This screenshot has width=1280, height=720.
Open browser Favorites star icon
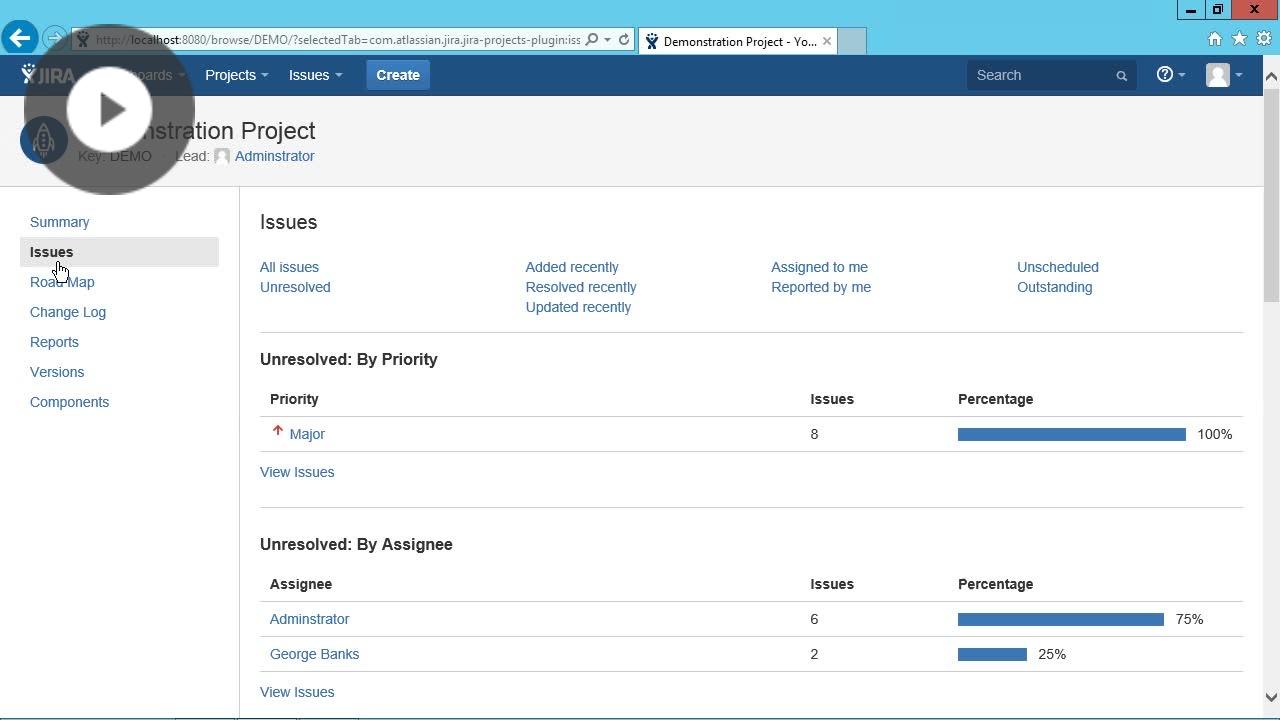1240,39
